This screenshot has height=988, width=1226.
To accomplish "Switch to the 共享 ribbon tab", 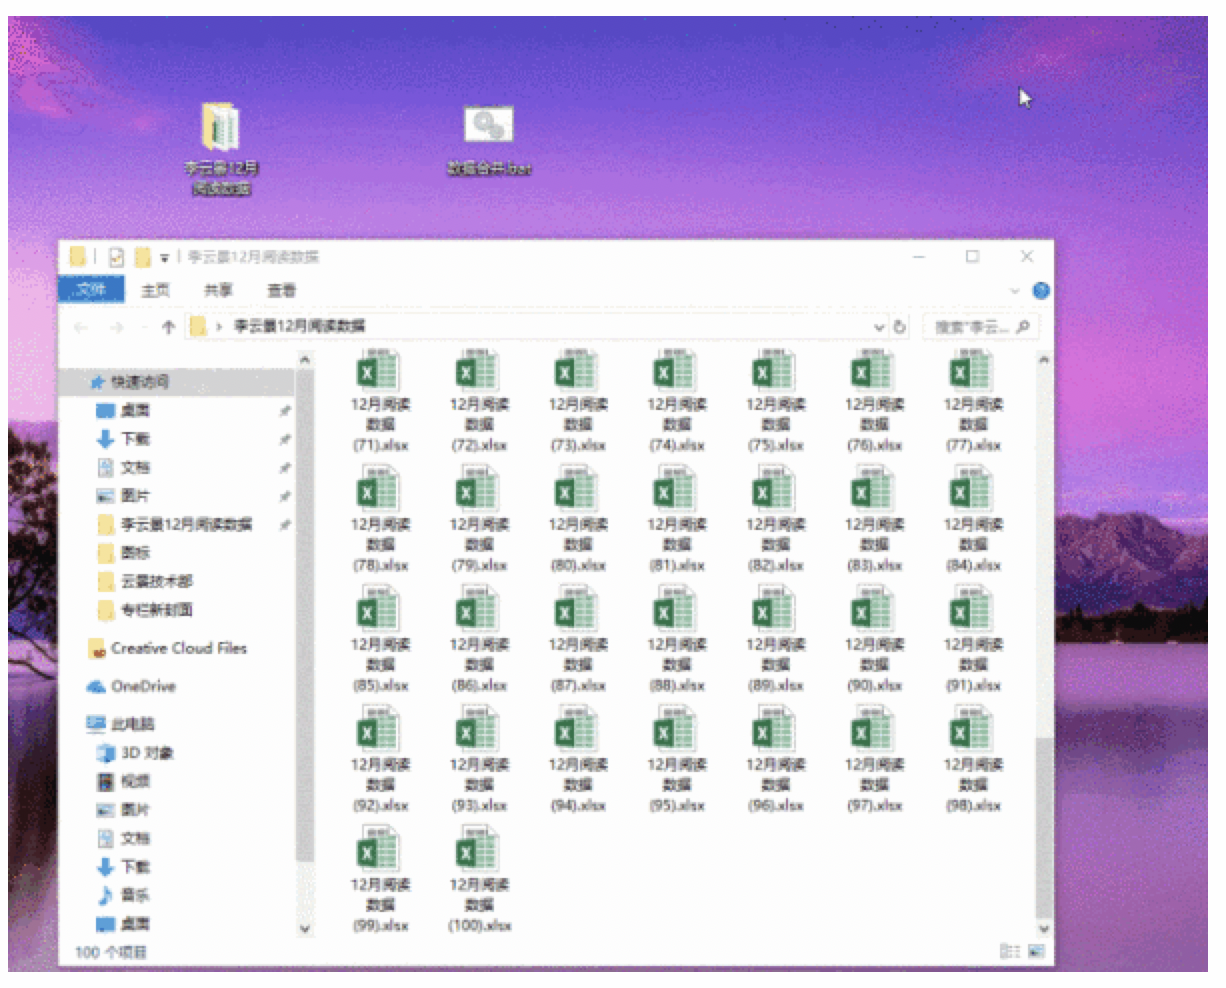I will click(x=218, y=290).
